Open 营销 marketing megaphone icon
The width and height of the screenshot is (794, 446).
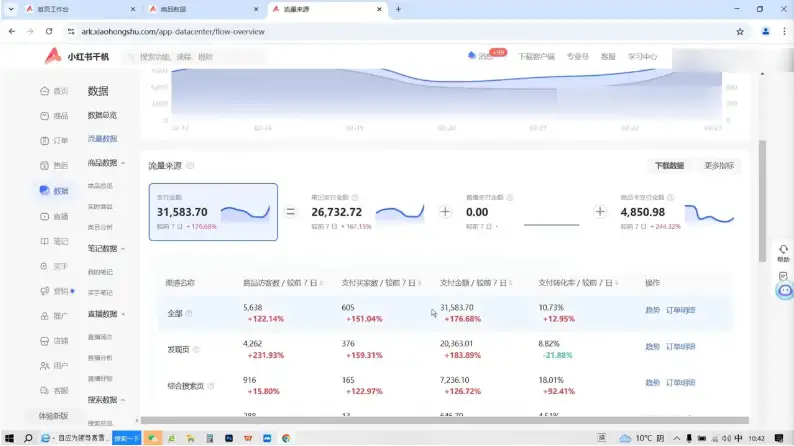45,291
